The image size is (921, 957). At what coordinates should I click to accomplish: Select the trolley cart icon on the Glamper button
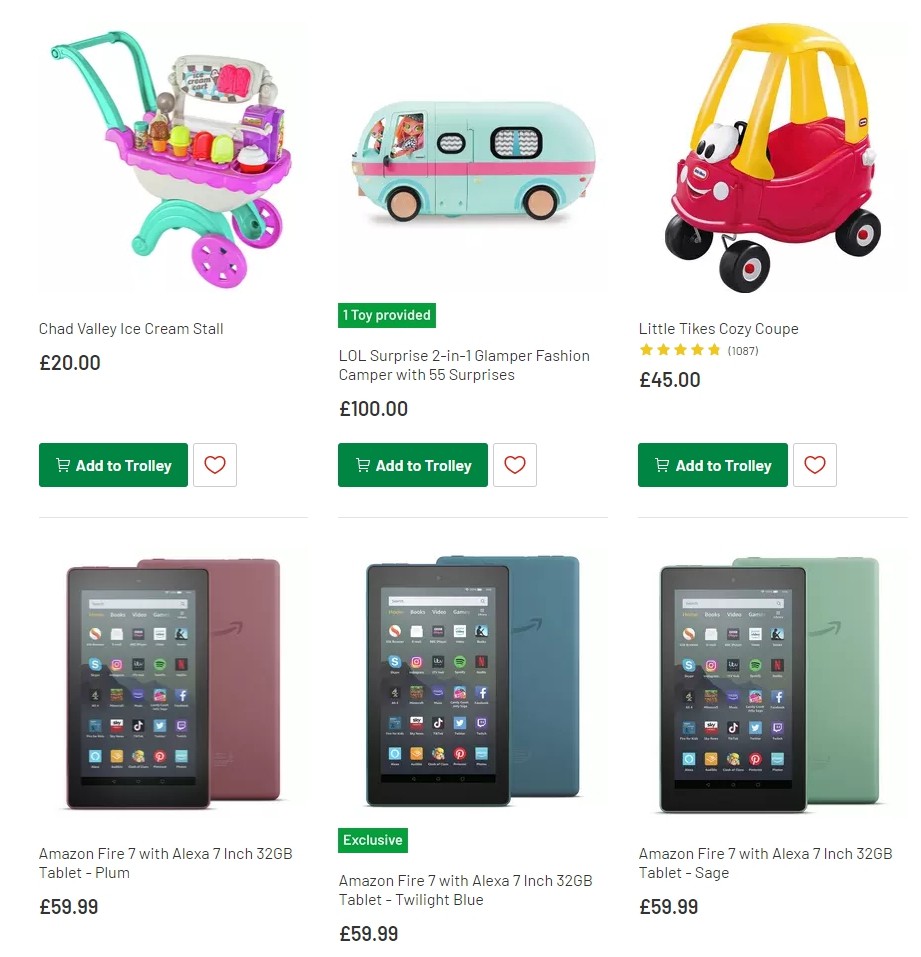(361, 465)
